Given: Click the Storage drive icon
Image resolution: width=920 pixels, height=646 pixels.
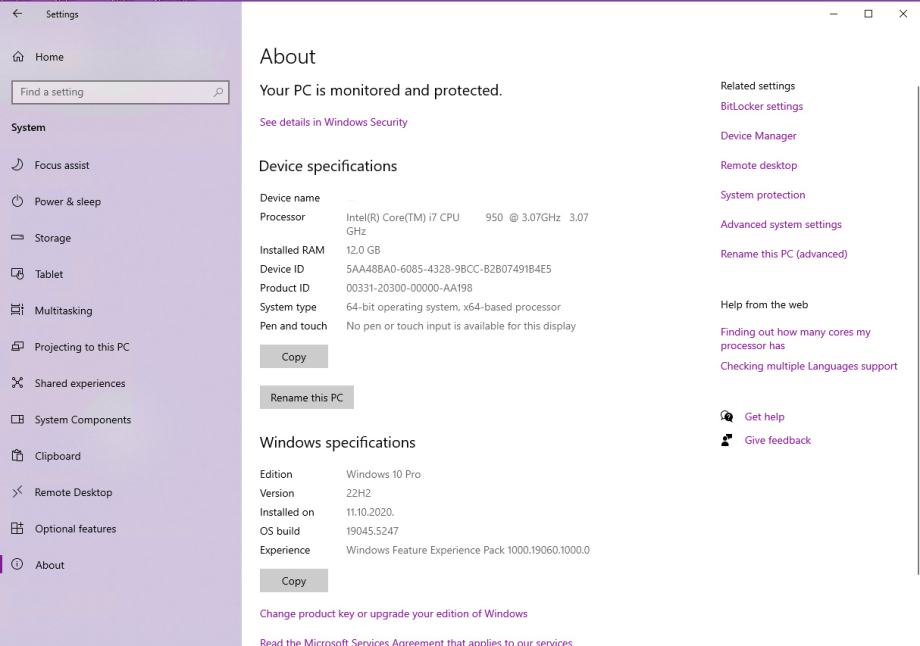Looking at the screenshot, I should tap(18, 238).
